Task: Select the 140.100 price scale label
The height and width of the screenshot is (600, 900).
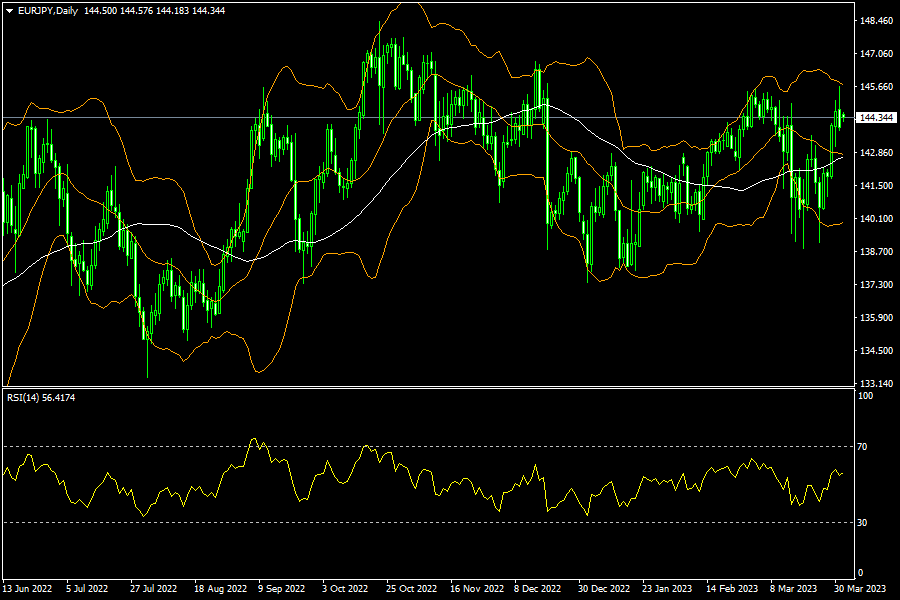Action: (876, 219)
